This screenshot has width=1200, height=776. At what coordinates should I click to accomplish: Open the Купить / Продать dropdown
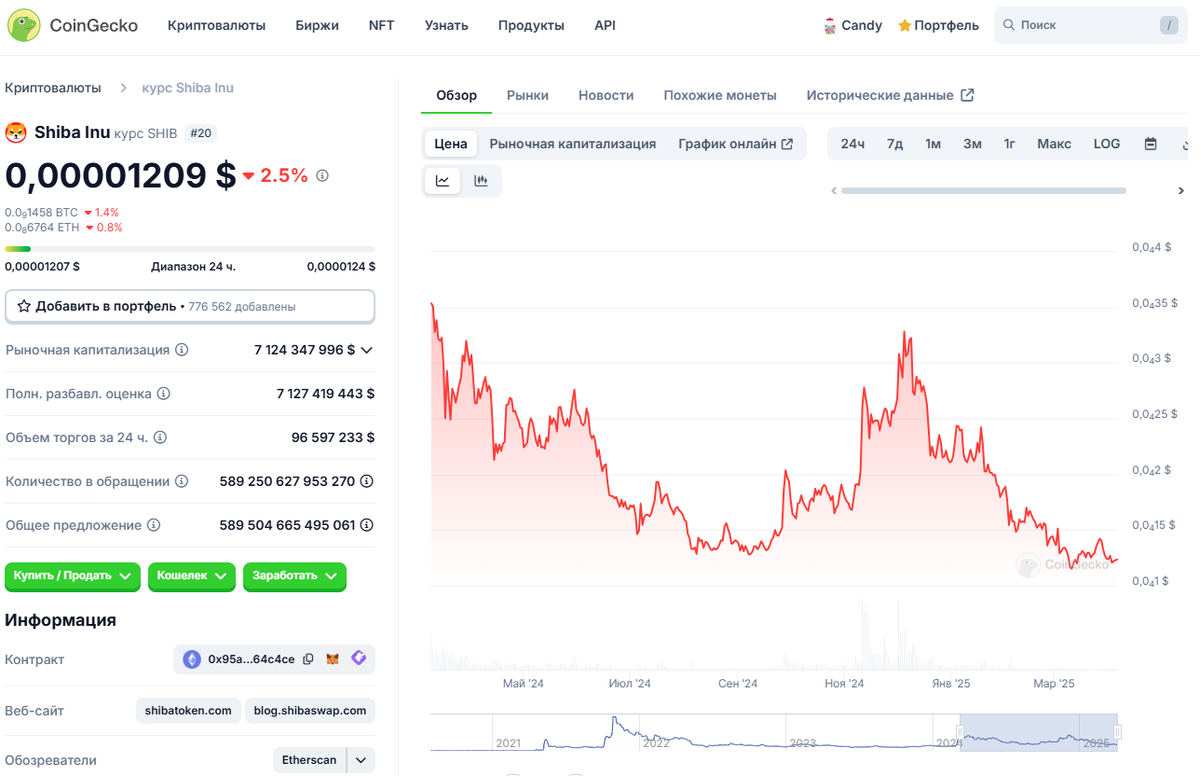pos(73,576)
